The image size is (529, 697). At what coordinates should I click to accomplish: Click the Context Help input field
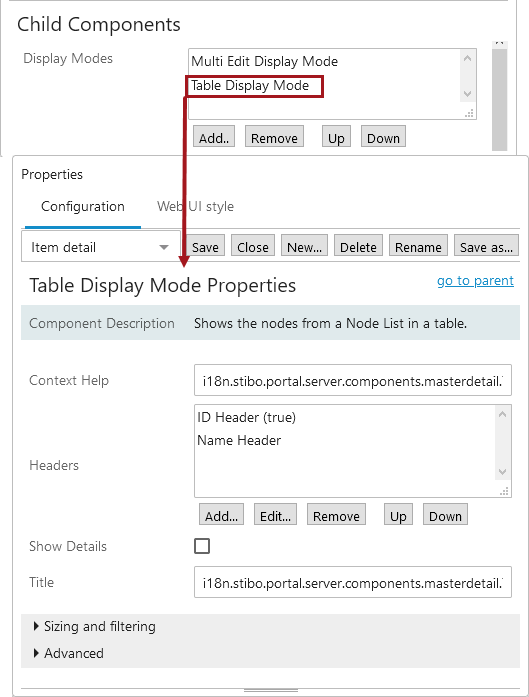(x=353, y=381)
